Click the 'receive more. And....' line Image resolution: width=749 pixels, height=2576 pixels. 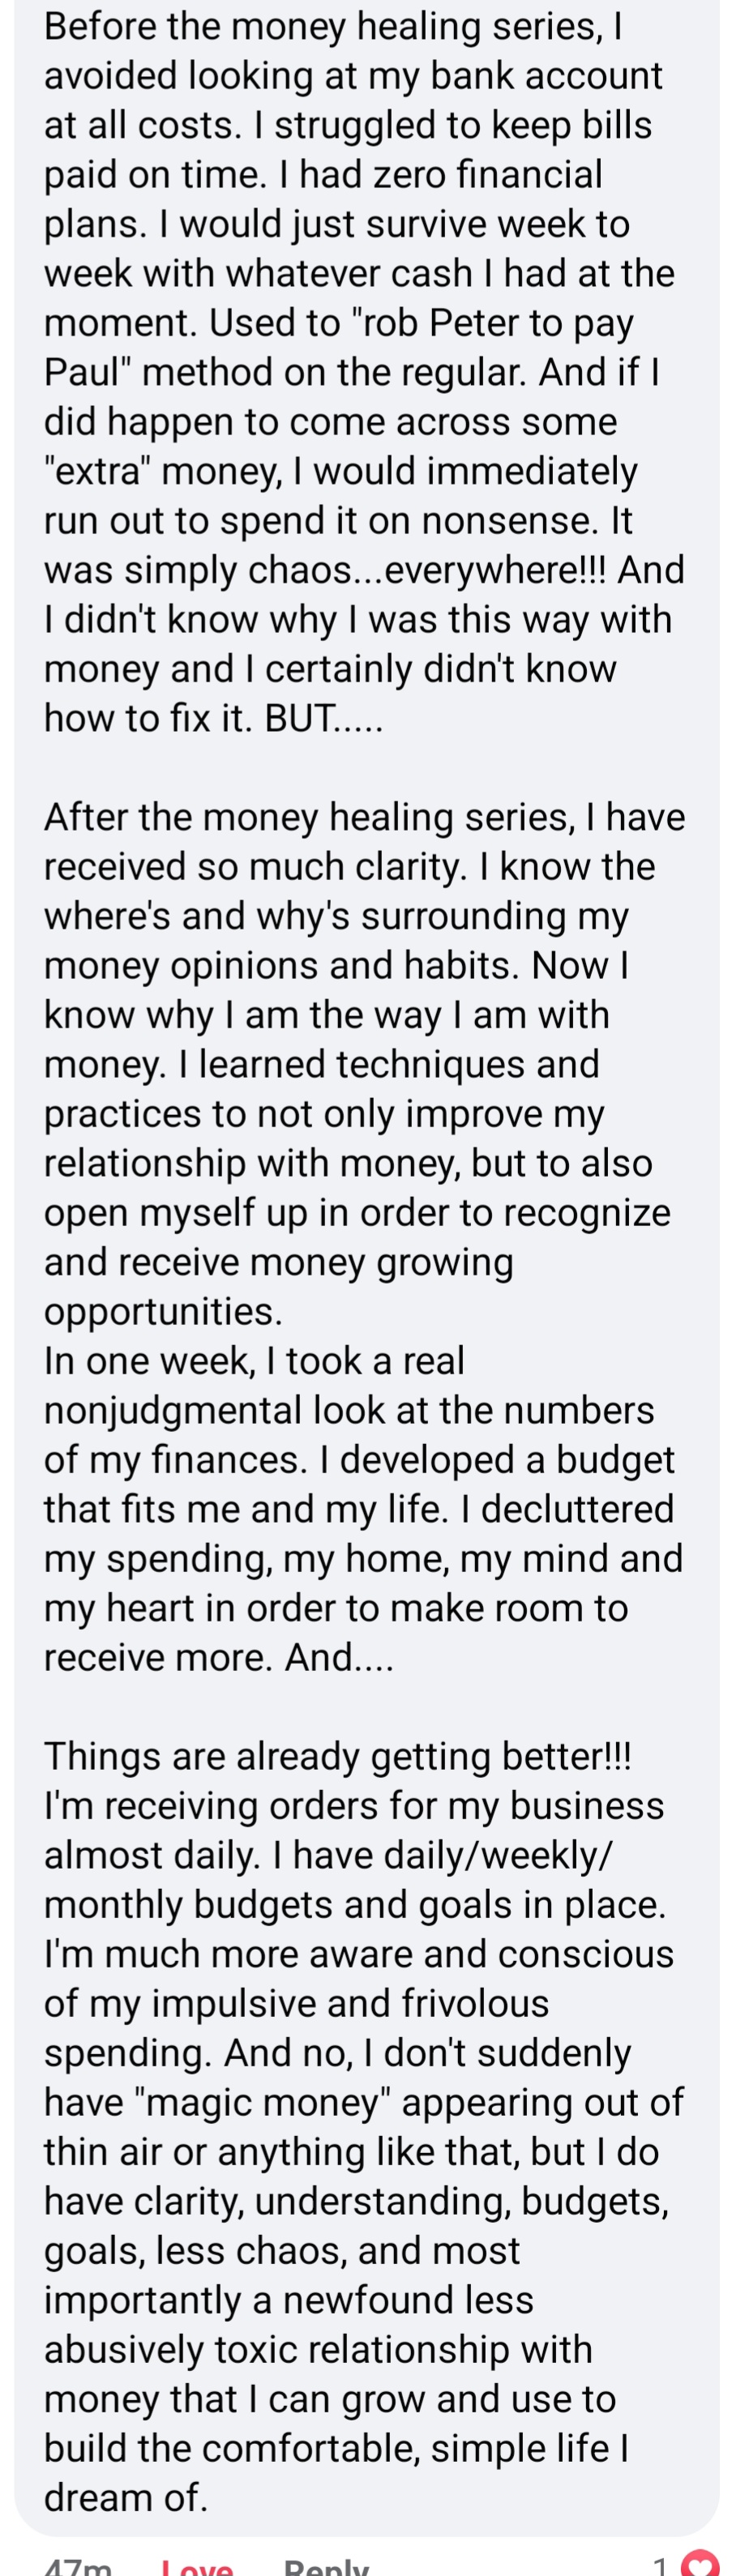[219, 1657]
